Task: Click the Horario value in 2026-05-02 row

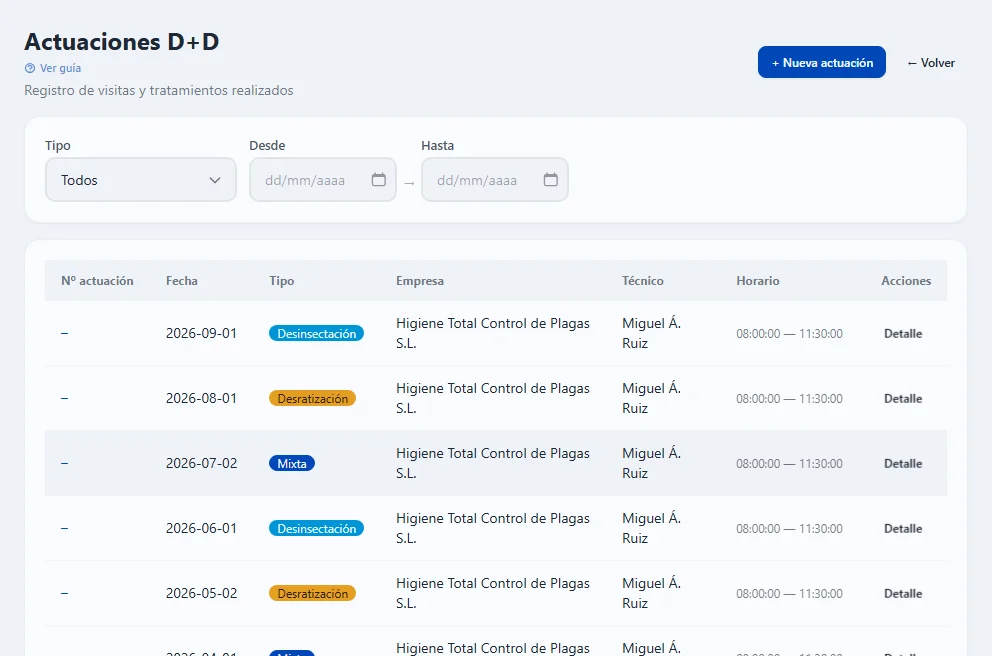Action: coord(789,593)
